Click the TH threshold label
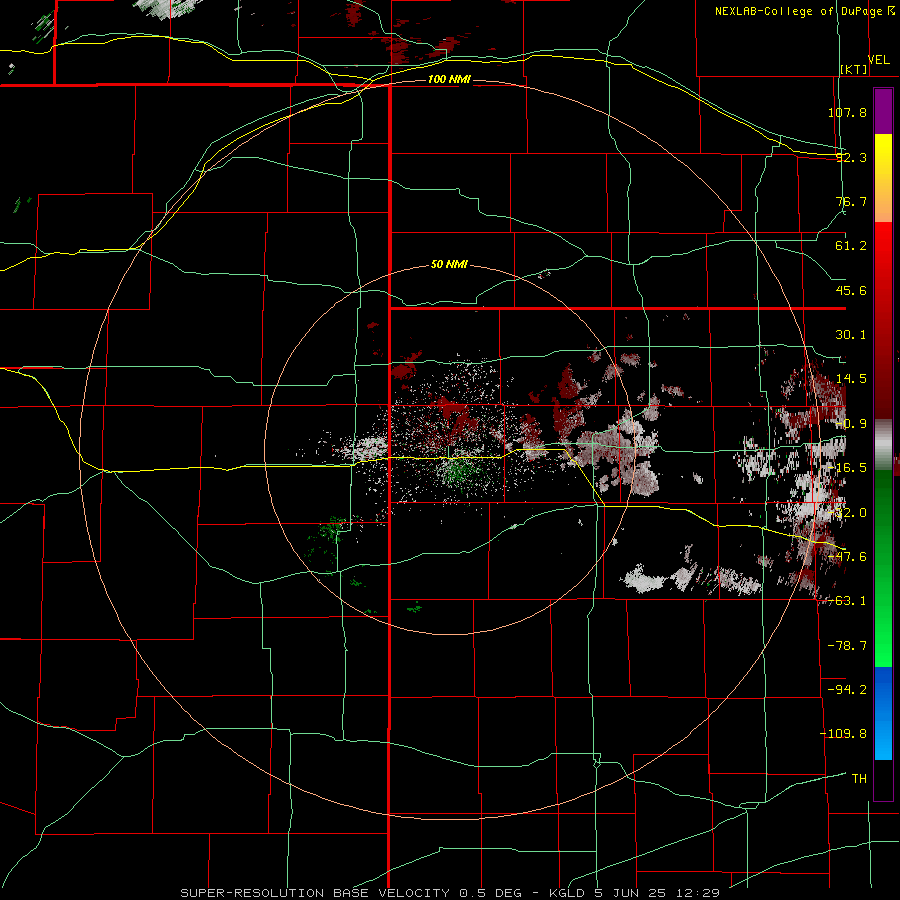This screenshot has height=900, width=900. [859, 779]
